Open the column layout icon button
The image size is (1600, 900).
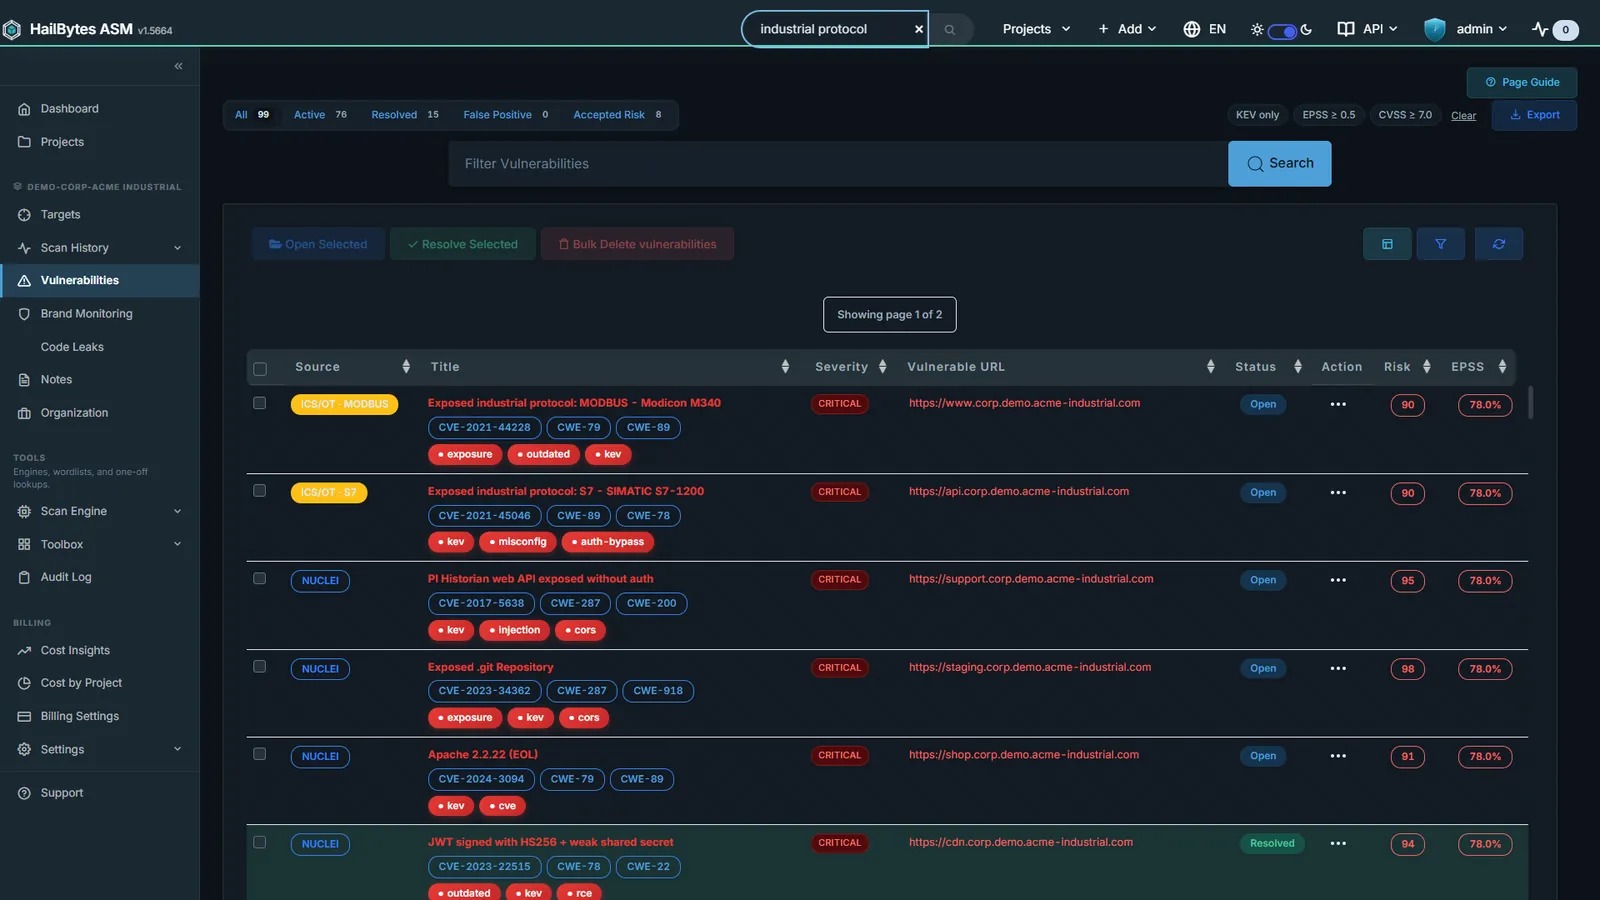[x=1387, y=244]
